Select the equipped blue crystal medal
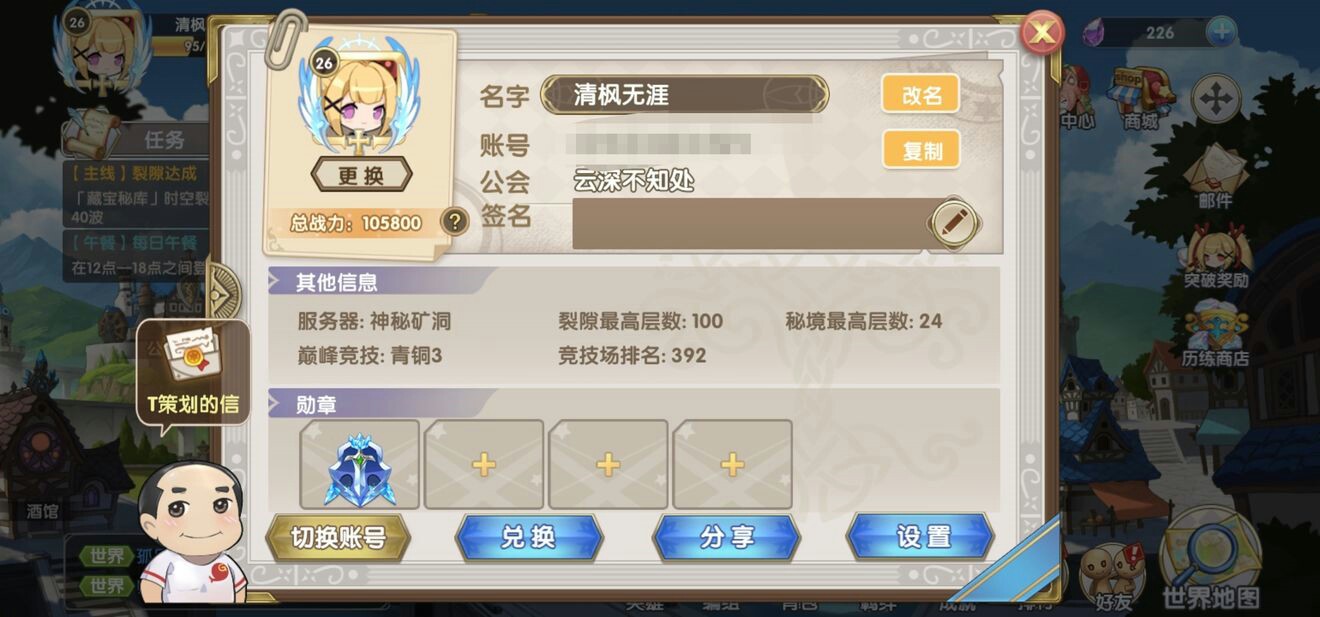The height and width of the screenshot is (617, 1320). (360, 465)
